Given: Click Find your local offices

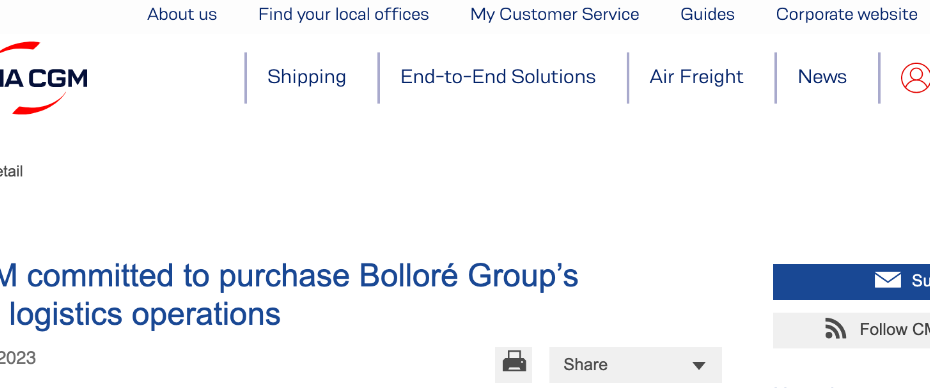Looking at the screenshot, I should [343, 14].
